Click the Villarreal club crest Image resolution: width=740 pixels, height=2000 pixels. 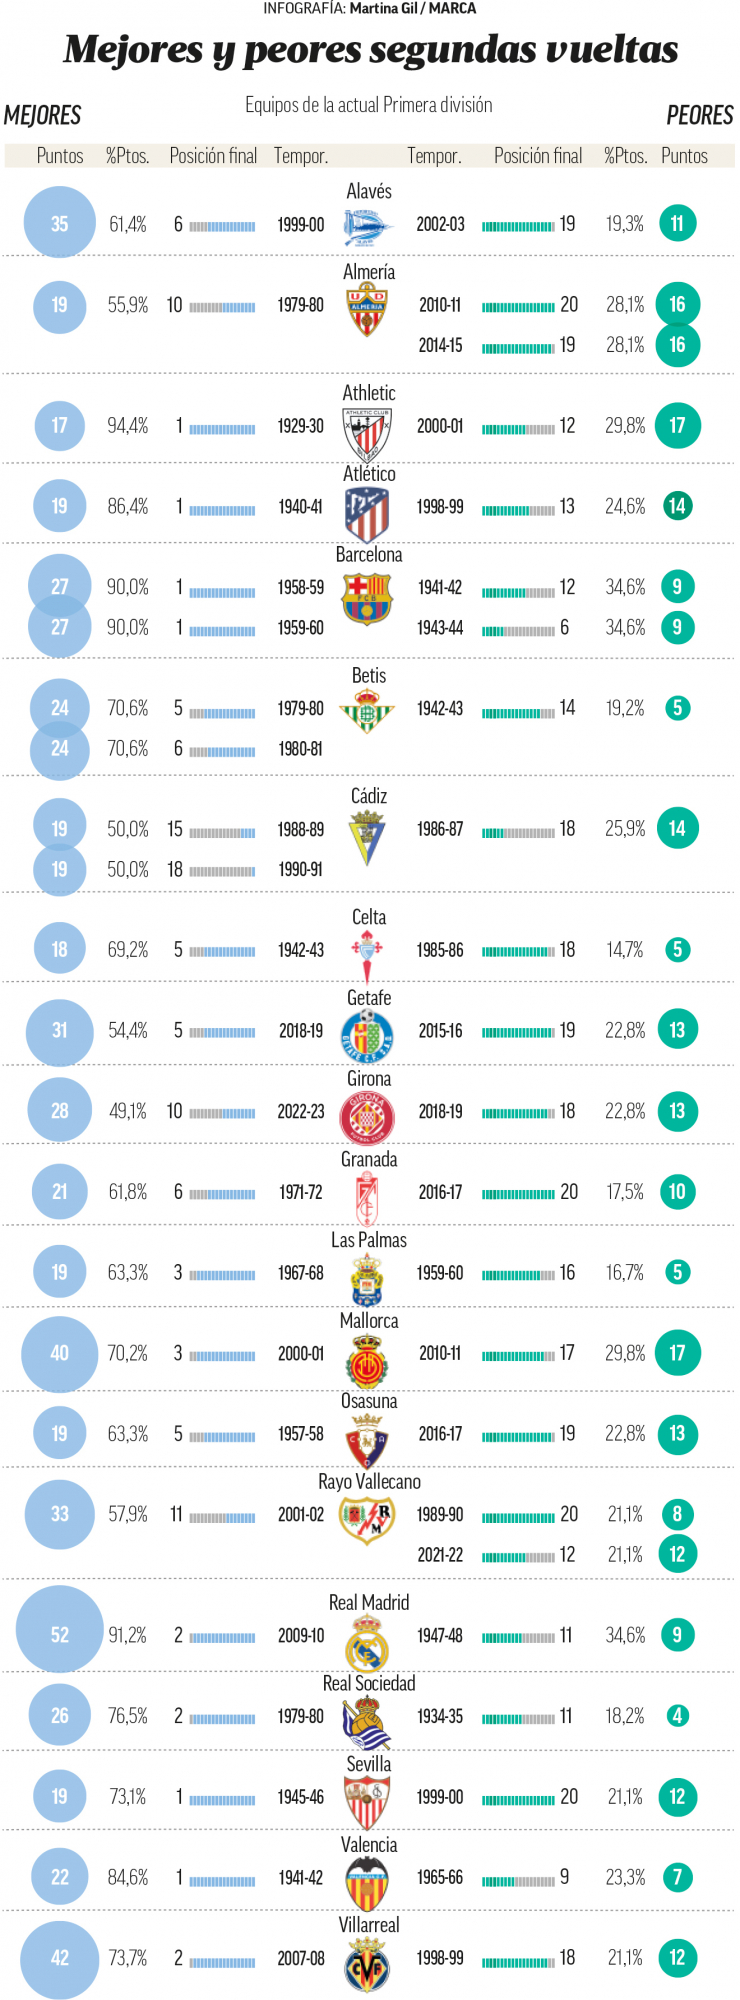367,1965
